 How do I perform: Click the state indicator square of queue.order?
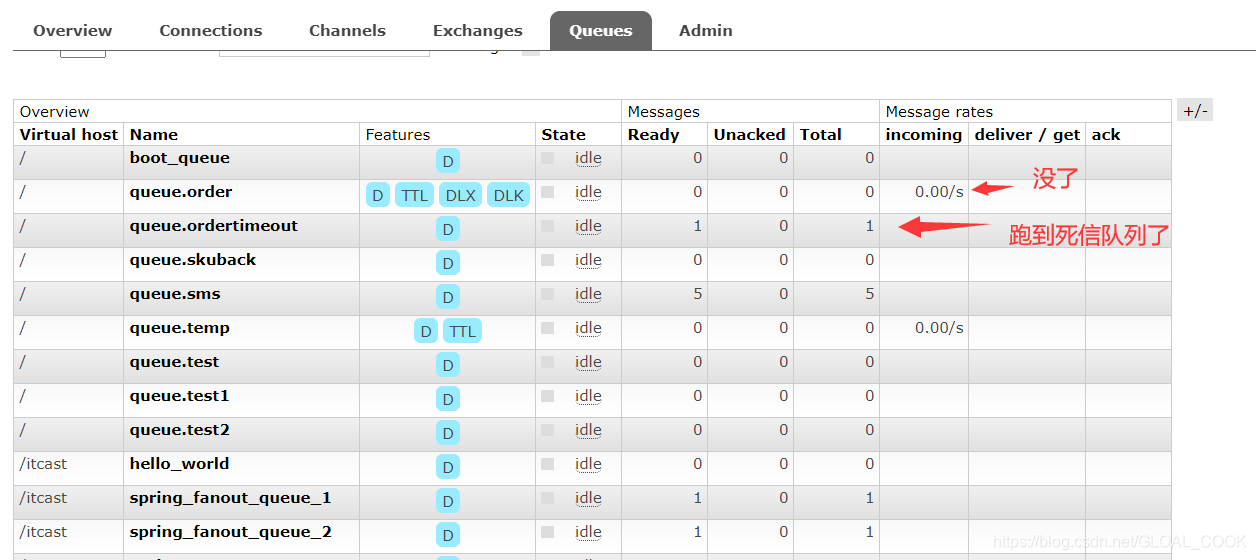click(x=547, y=192)
